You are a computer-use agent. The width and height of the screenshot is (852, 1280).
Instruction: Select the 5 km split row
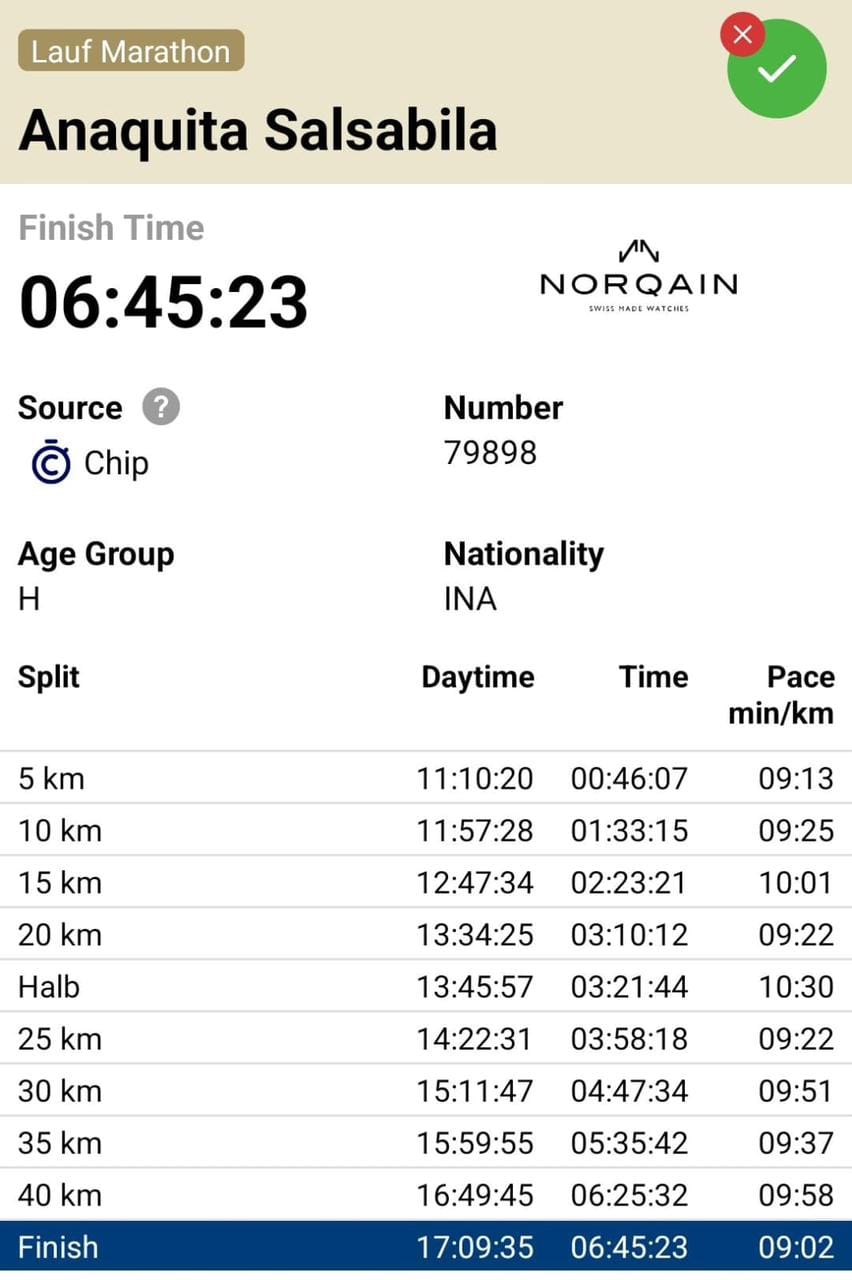coord(426,778)
